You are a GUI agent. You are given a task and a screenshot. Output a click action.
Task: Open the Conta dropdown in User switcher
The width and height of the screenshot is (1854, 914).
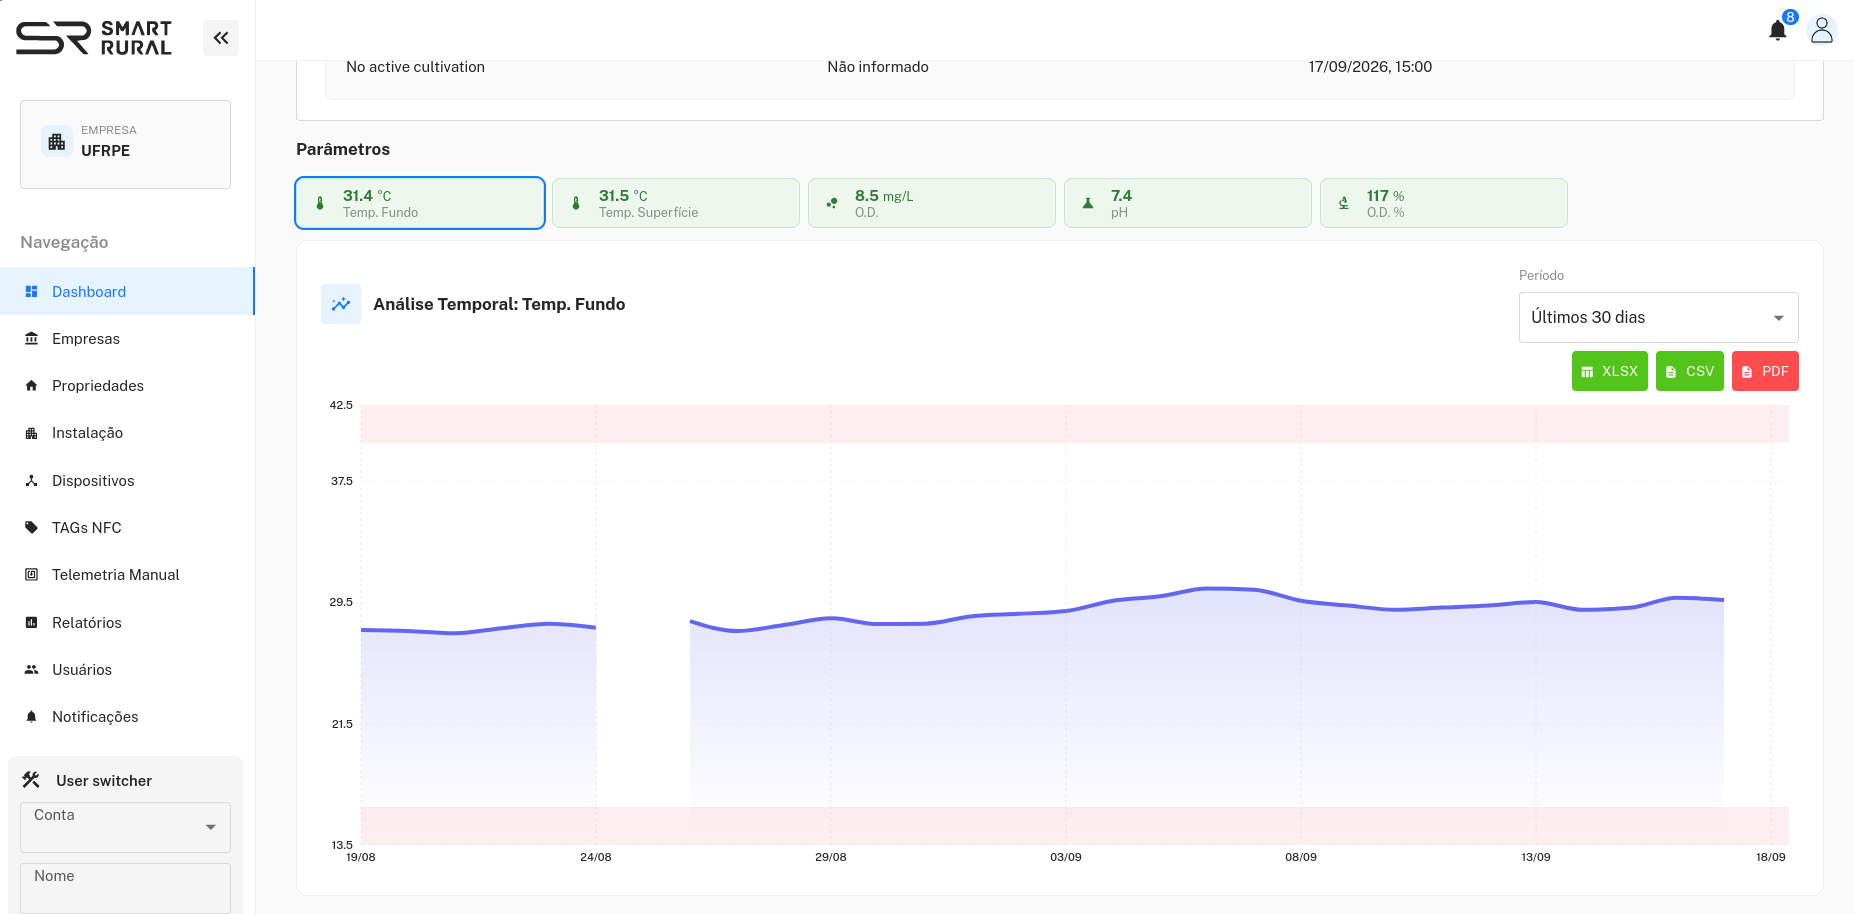tap(125, 827)
